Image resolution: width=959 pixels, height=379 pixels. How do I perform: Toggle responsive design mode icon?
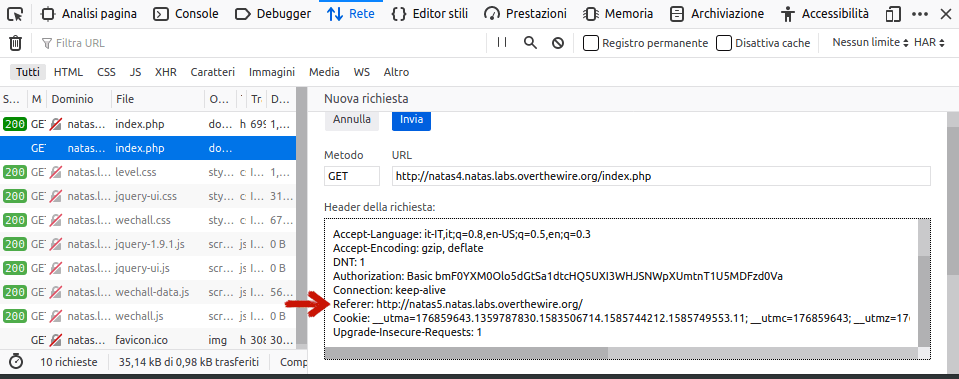click(894, 13)
